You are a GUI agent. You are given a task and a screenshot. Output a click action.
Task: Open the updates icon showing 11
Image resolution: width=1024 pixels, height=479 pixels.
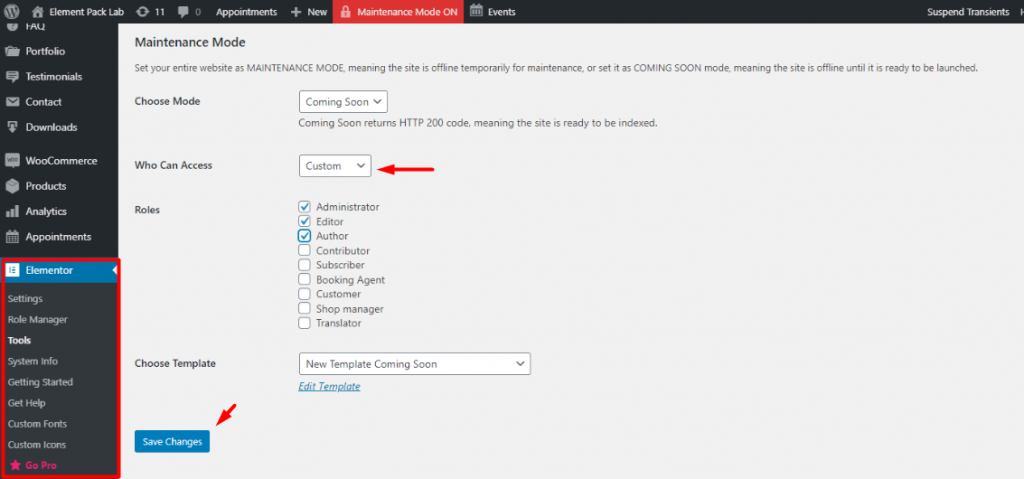point(142,12)
